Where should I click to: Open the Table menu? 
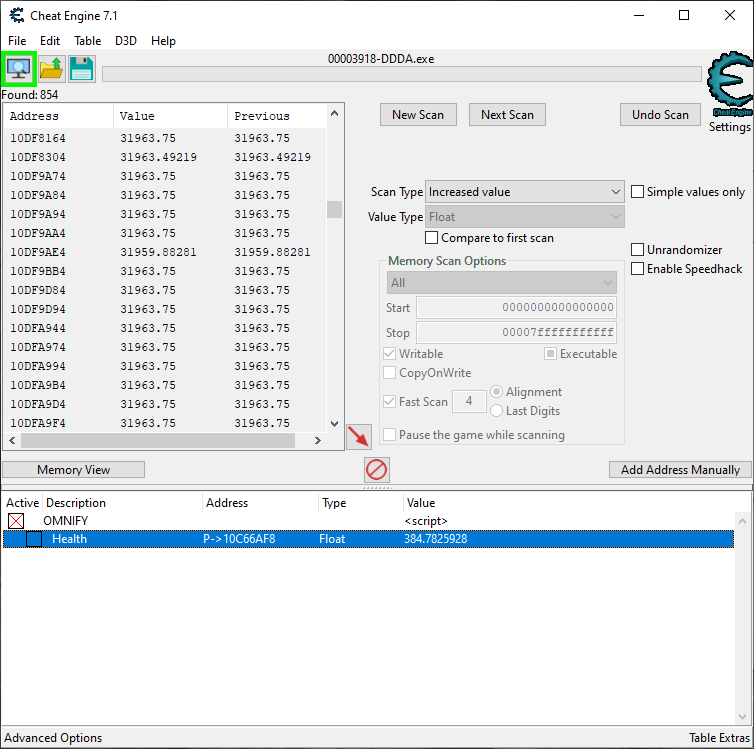pyautogui.click(x=87, y=41)
